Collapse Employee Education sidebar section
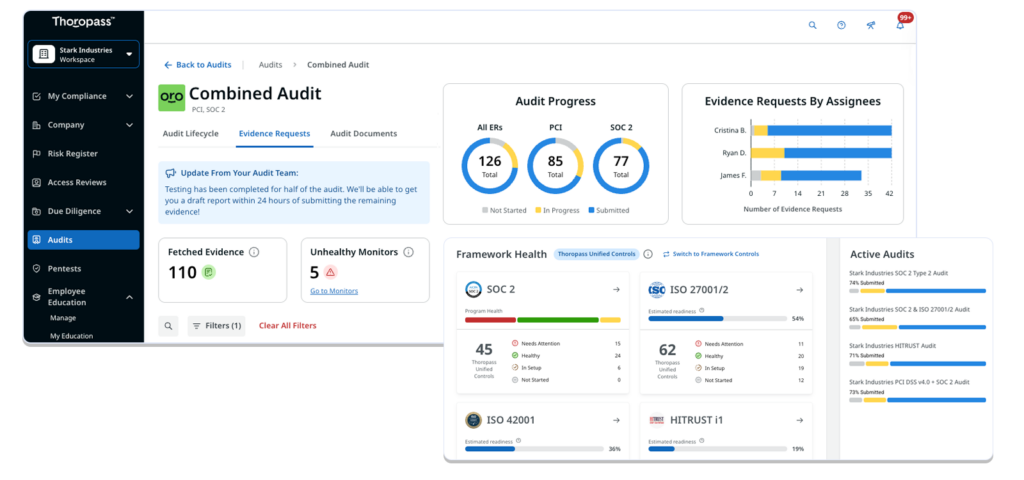 pos(129,297)
